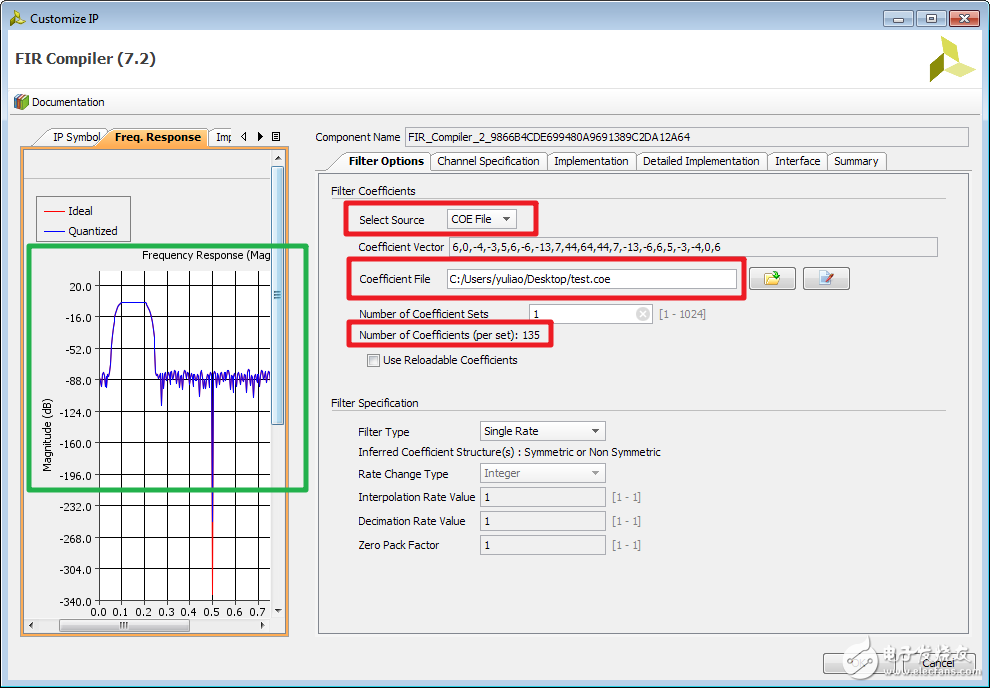Open the Documentation book icon
Viewport: 990px width, 688px height.
22,102
